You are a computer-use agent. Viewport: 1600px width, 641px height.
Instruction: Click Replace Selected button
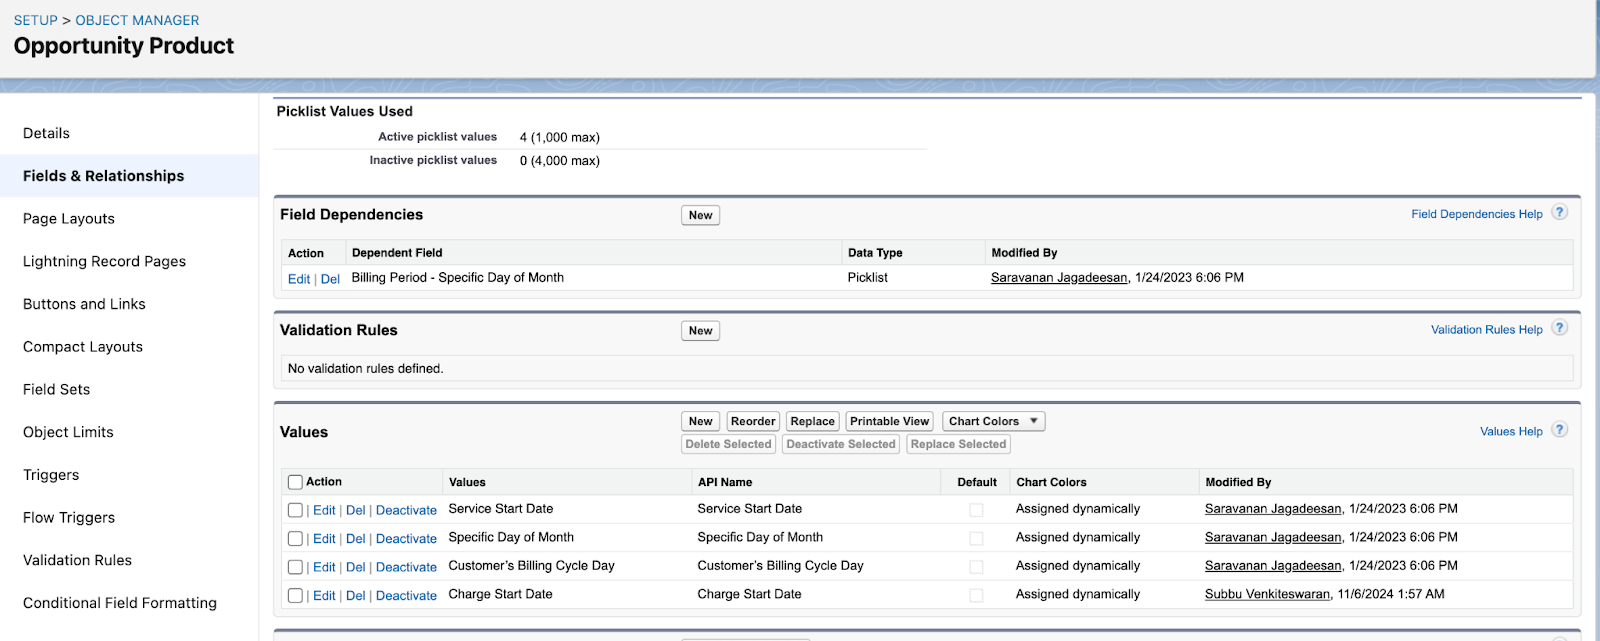[x=958, y=444]
